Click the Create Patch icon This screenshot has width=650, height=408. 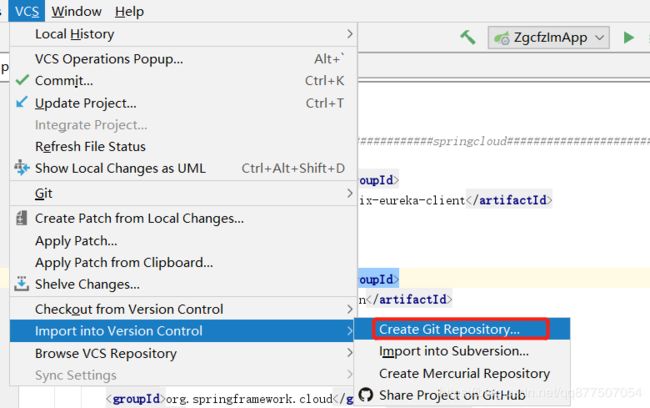tap(22, 218)
